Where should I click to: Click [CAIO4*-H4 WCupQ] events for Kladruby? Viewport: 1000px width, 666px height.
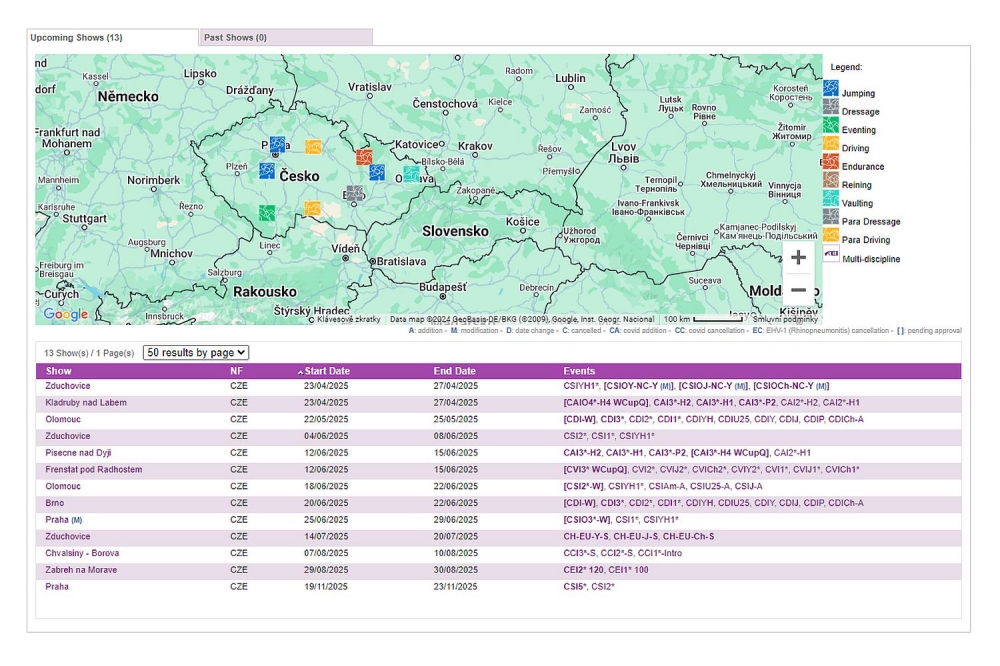pyautogui.click(x=711, y=403)
